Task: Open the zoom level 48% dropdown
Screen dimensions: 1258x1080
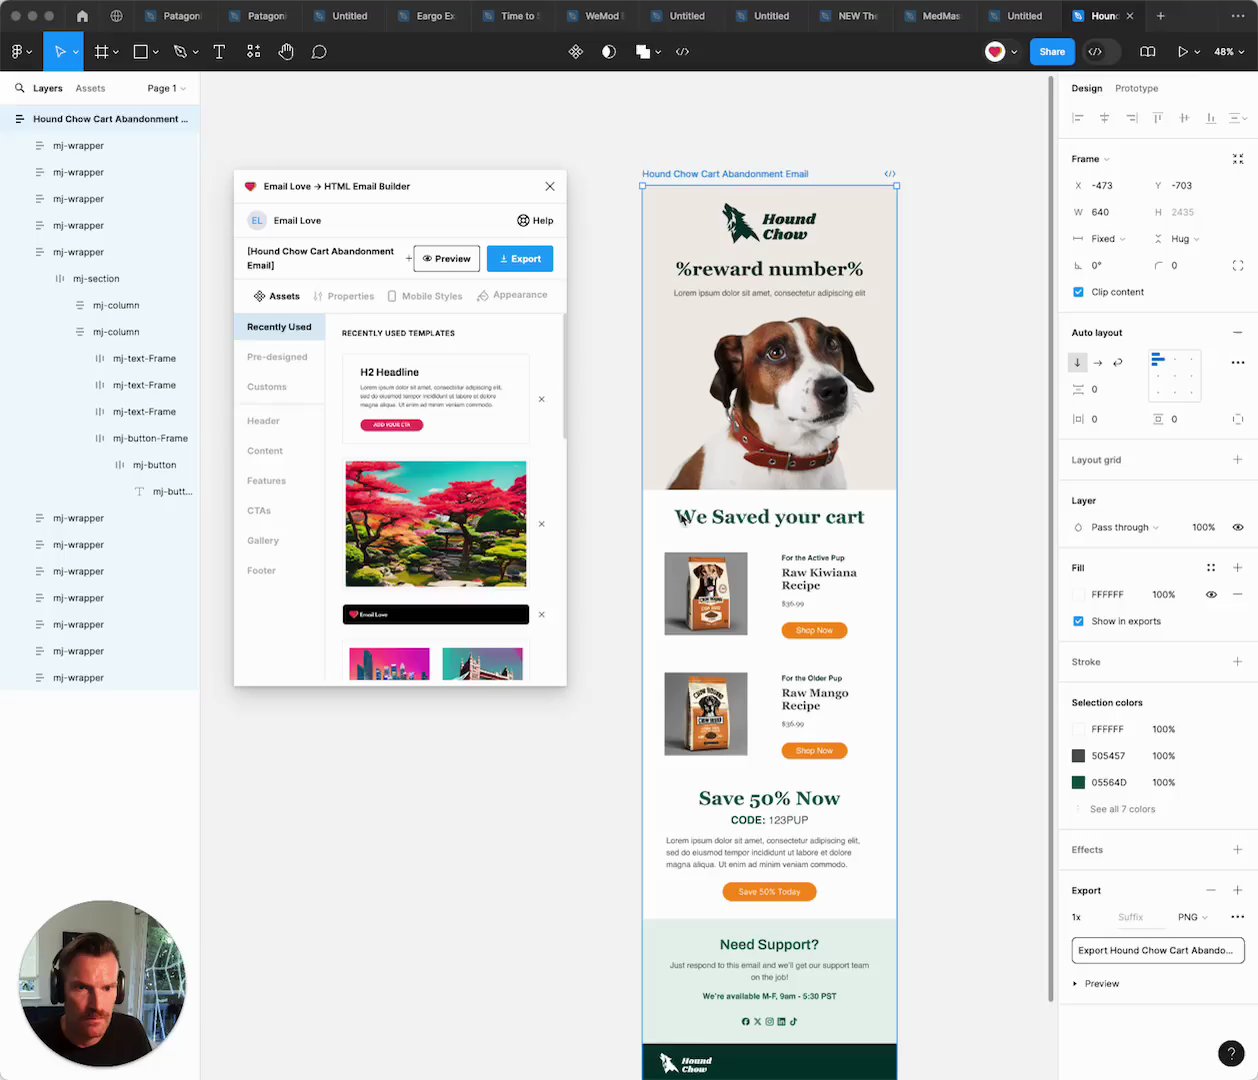Action: point(1228,51)
